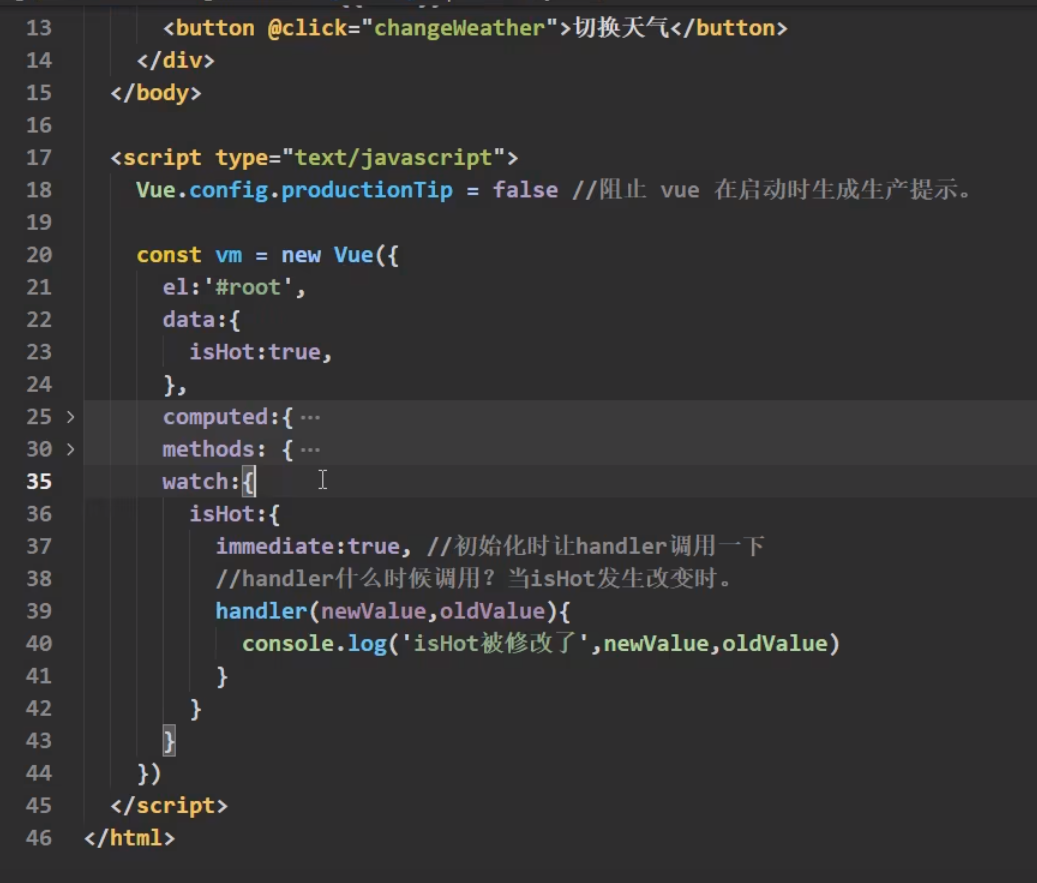The height and width of the screenshot is (883, 1037).
Task: Click the '#root' selector string
Action: click(x=248, y=287)
